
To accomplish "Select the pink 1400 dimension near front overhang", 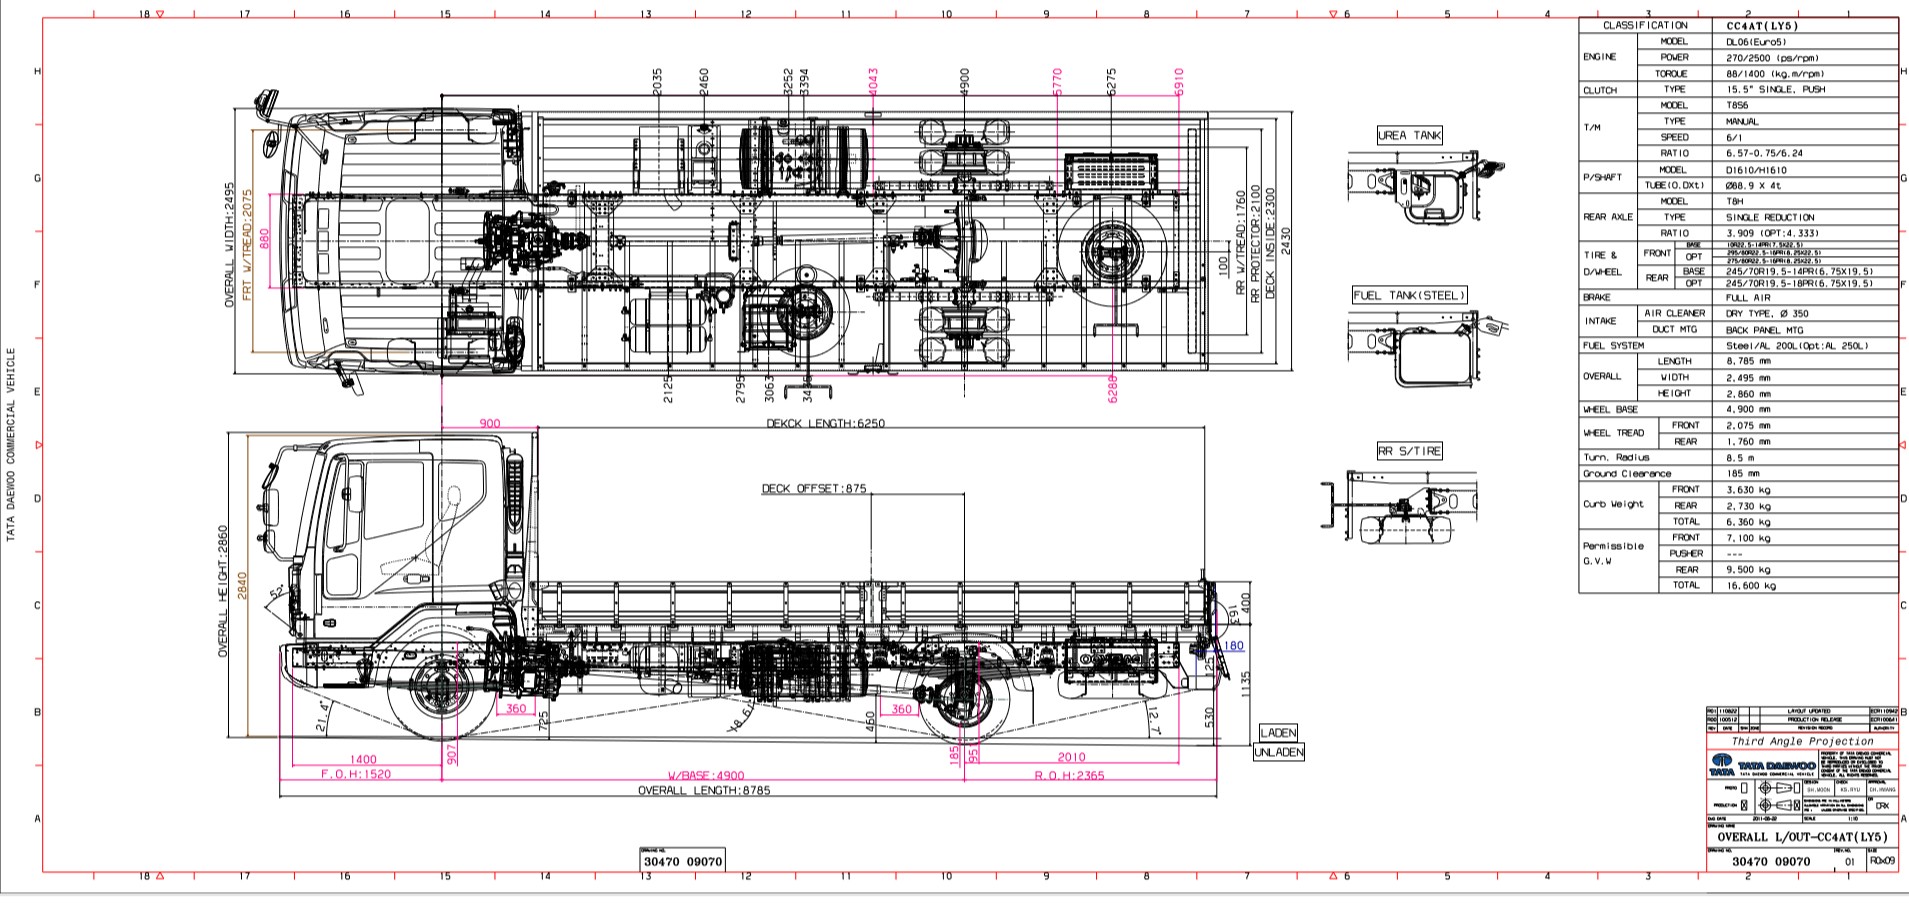I will click(364, 760).
